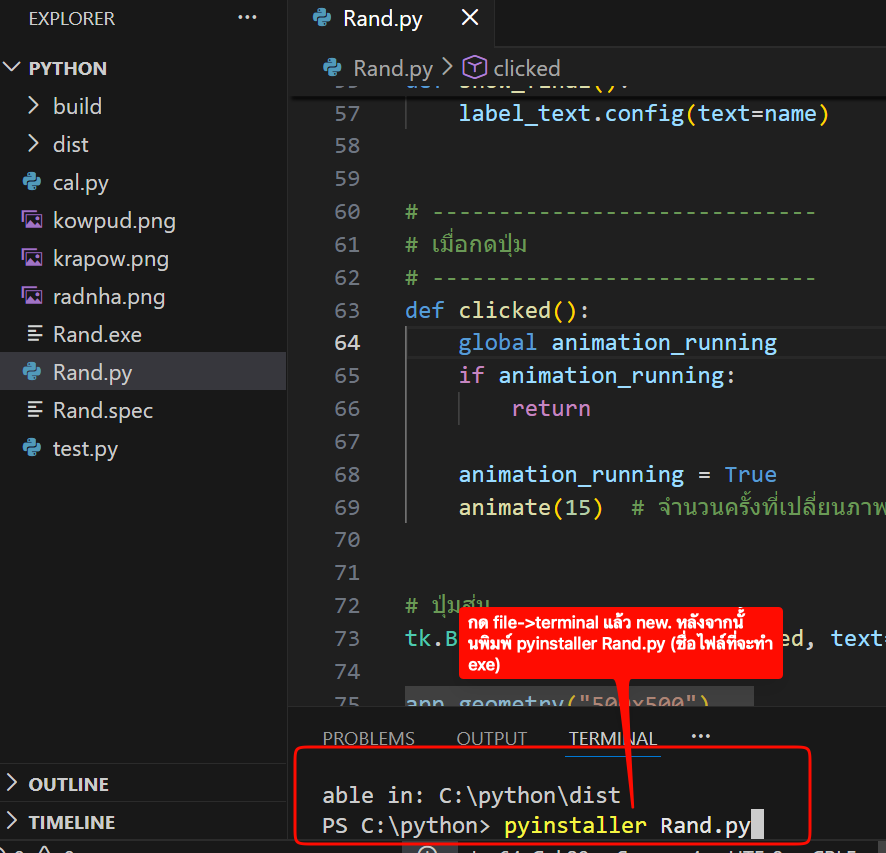The width and height of the screenshot is (886, 853).
Task: Open radnha.png from the file list
Action: click(109, 297)
